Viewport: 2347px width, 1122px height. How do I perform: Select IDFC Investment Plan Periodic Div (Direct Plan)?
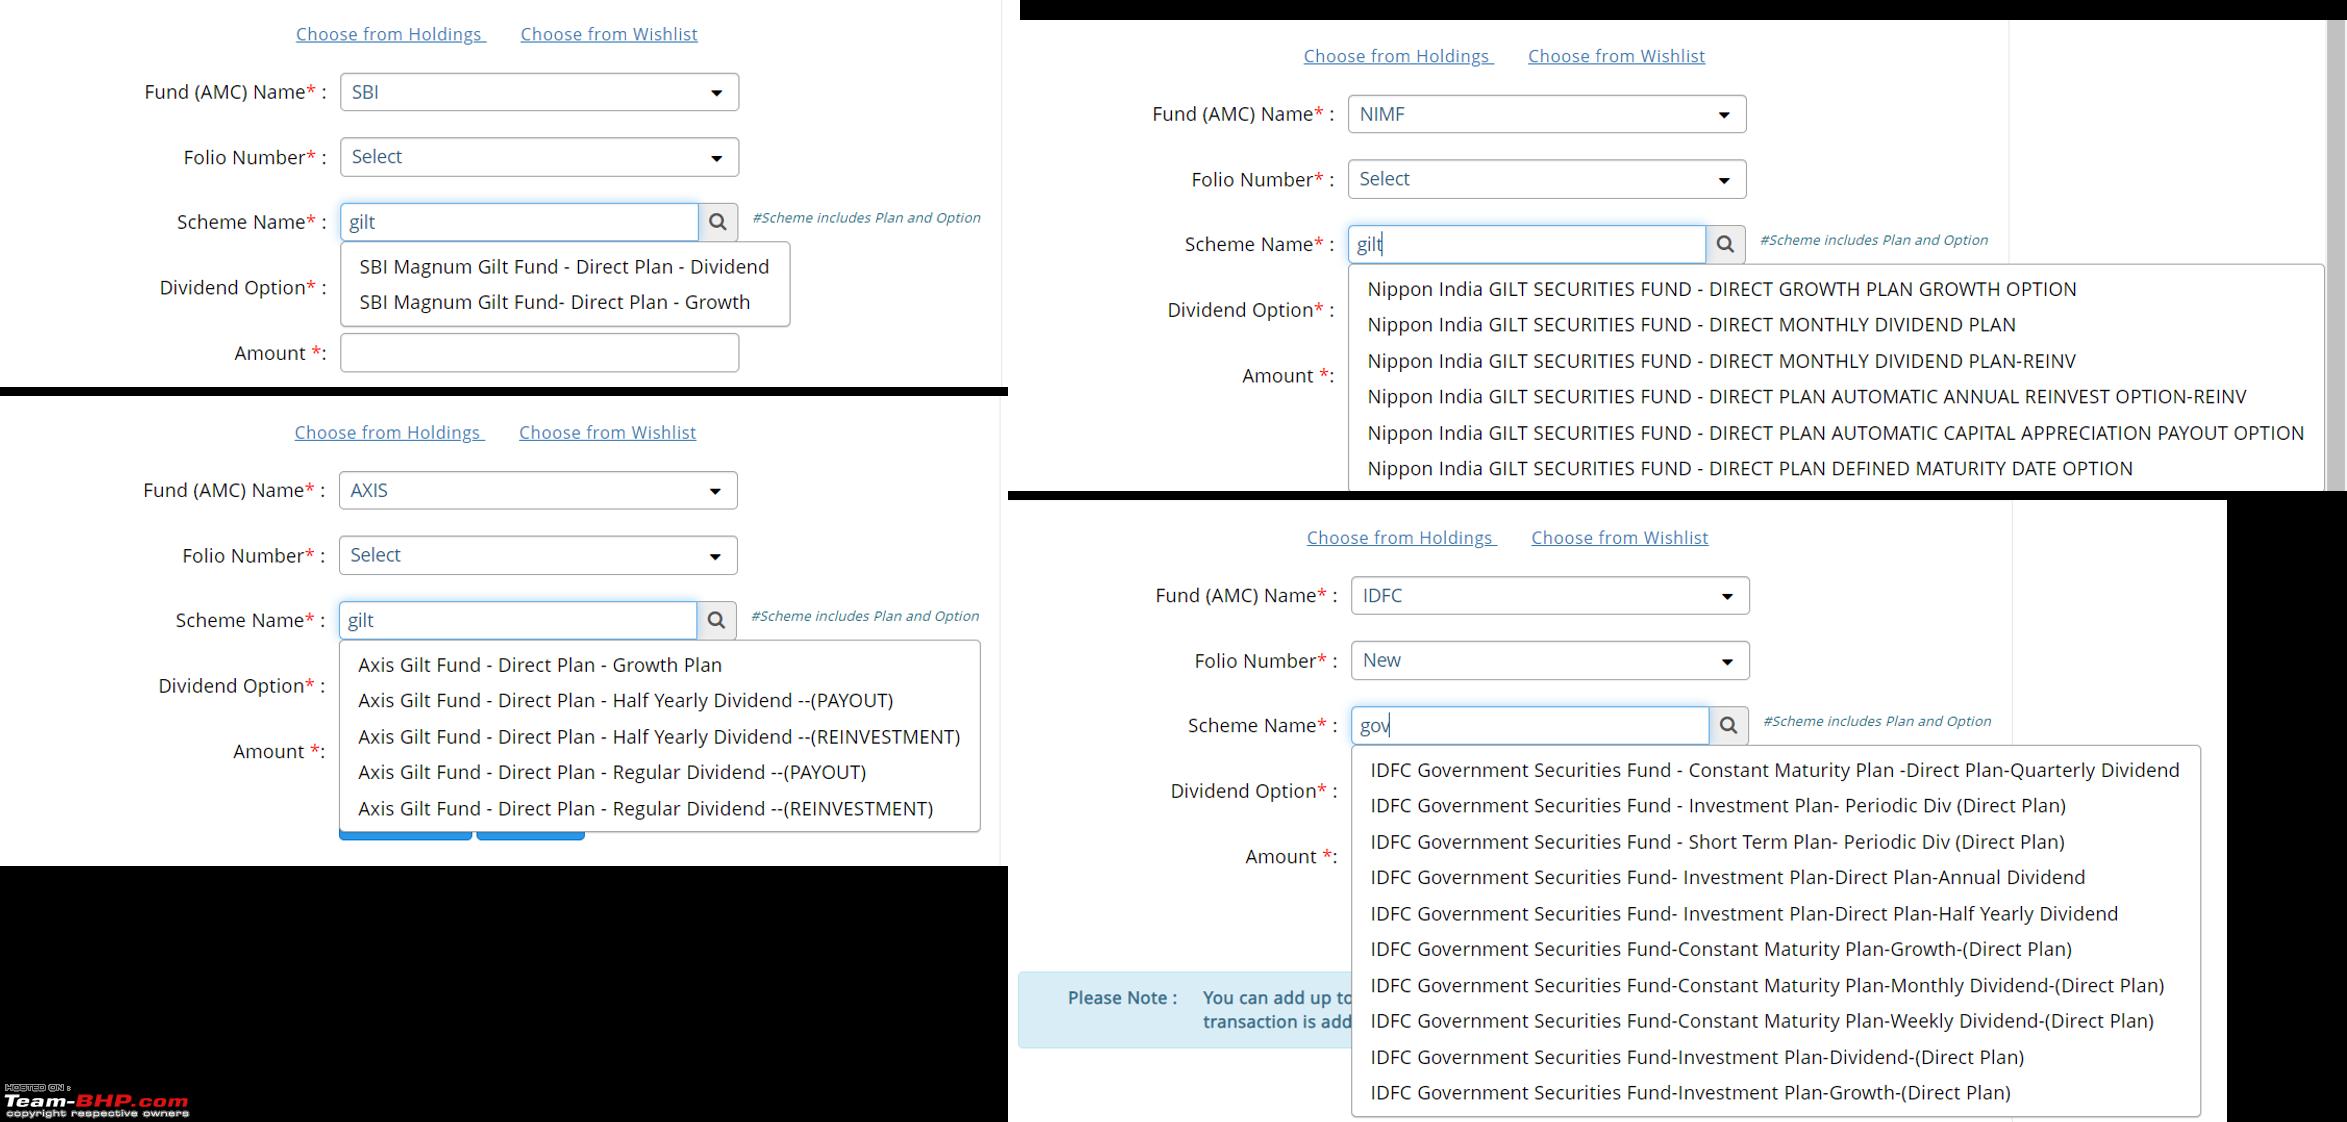[1775, 805]
